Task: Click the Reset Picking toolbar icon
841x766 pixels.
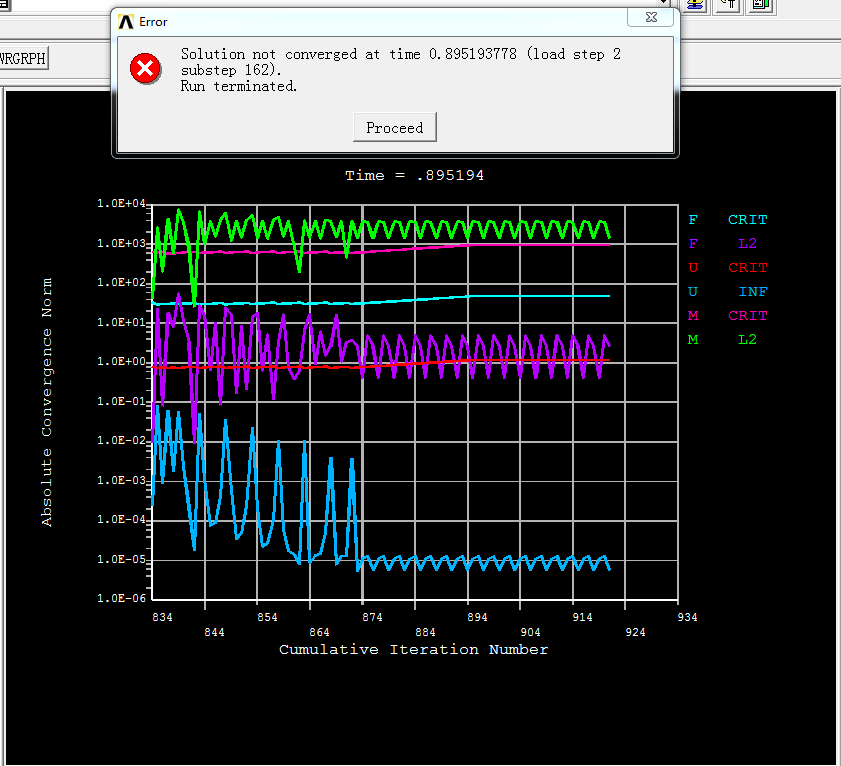Action: point(728,4)
